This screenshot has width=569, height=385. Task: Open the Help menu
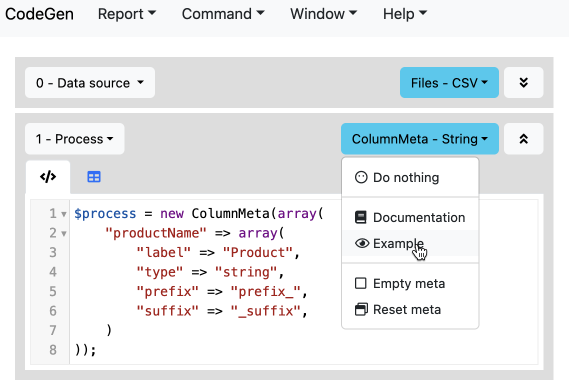(405, 14)
